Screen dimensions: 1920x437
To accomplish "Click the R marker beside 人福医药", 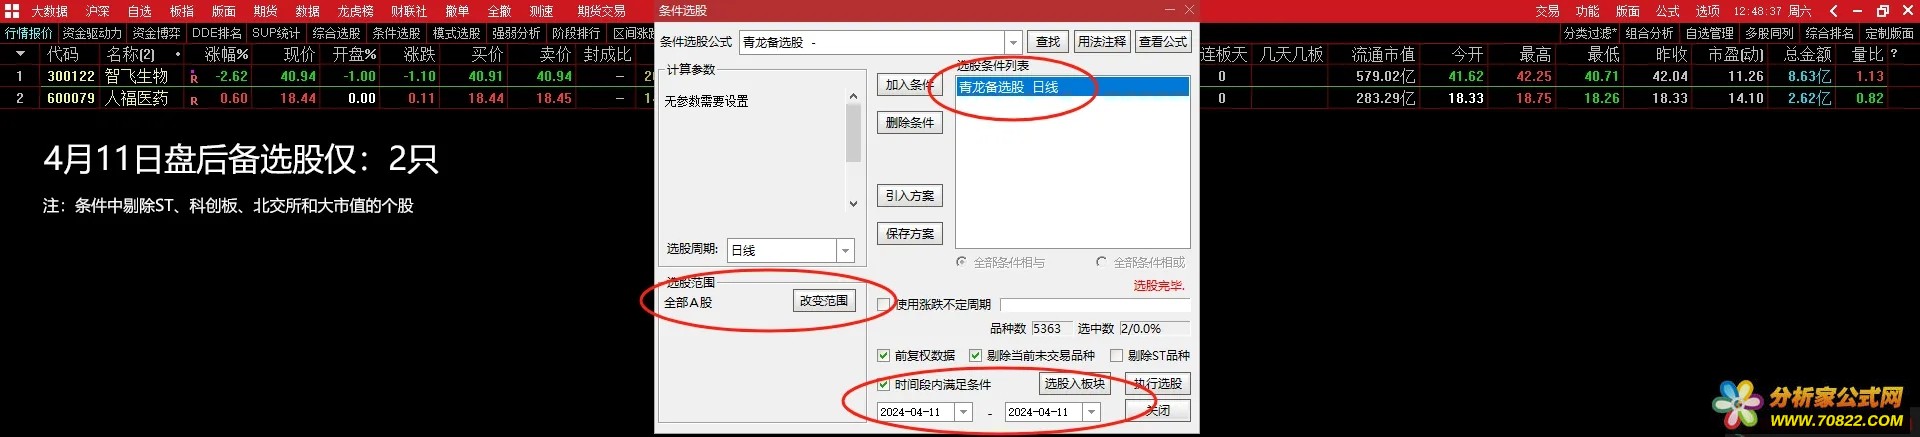I will (x=194, y=99).
